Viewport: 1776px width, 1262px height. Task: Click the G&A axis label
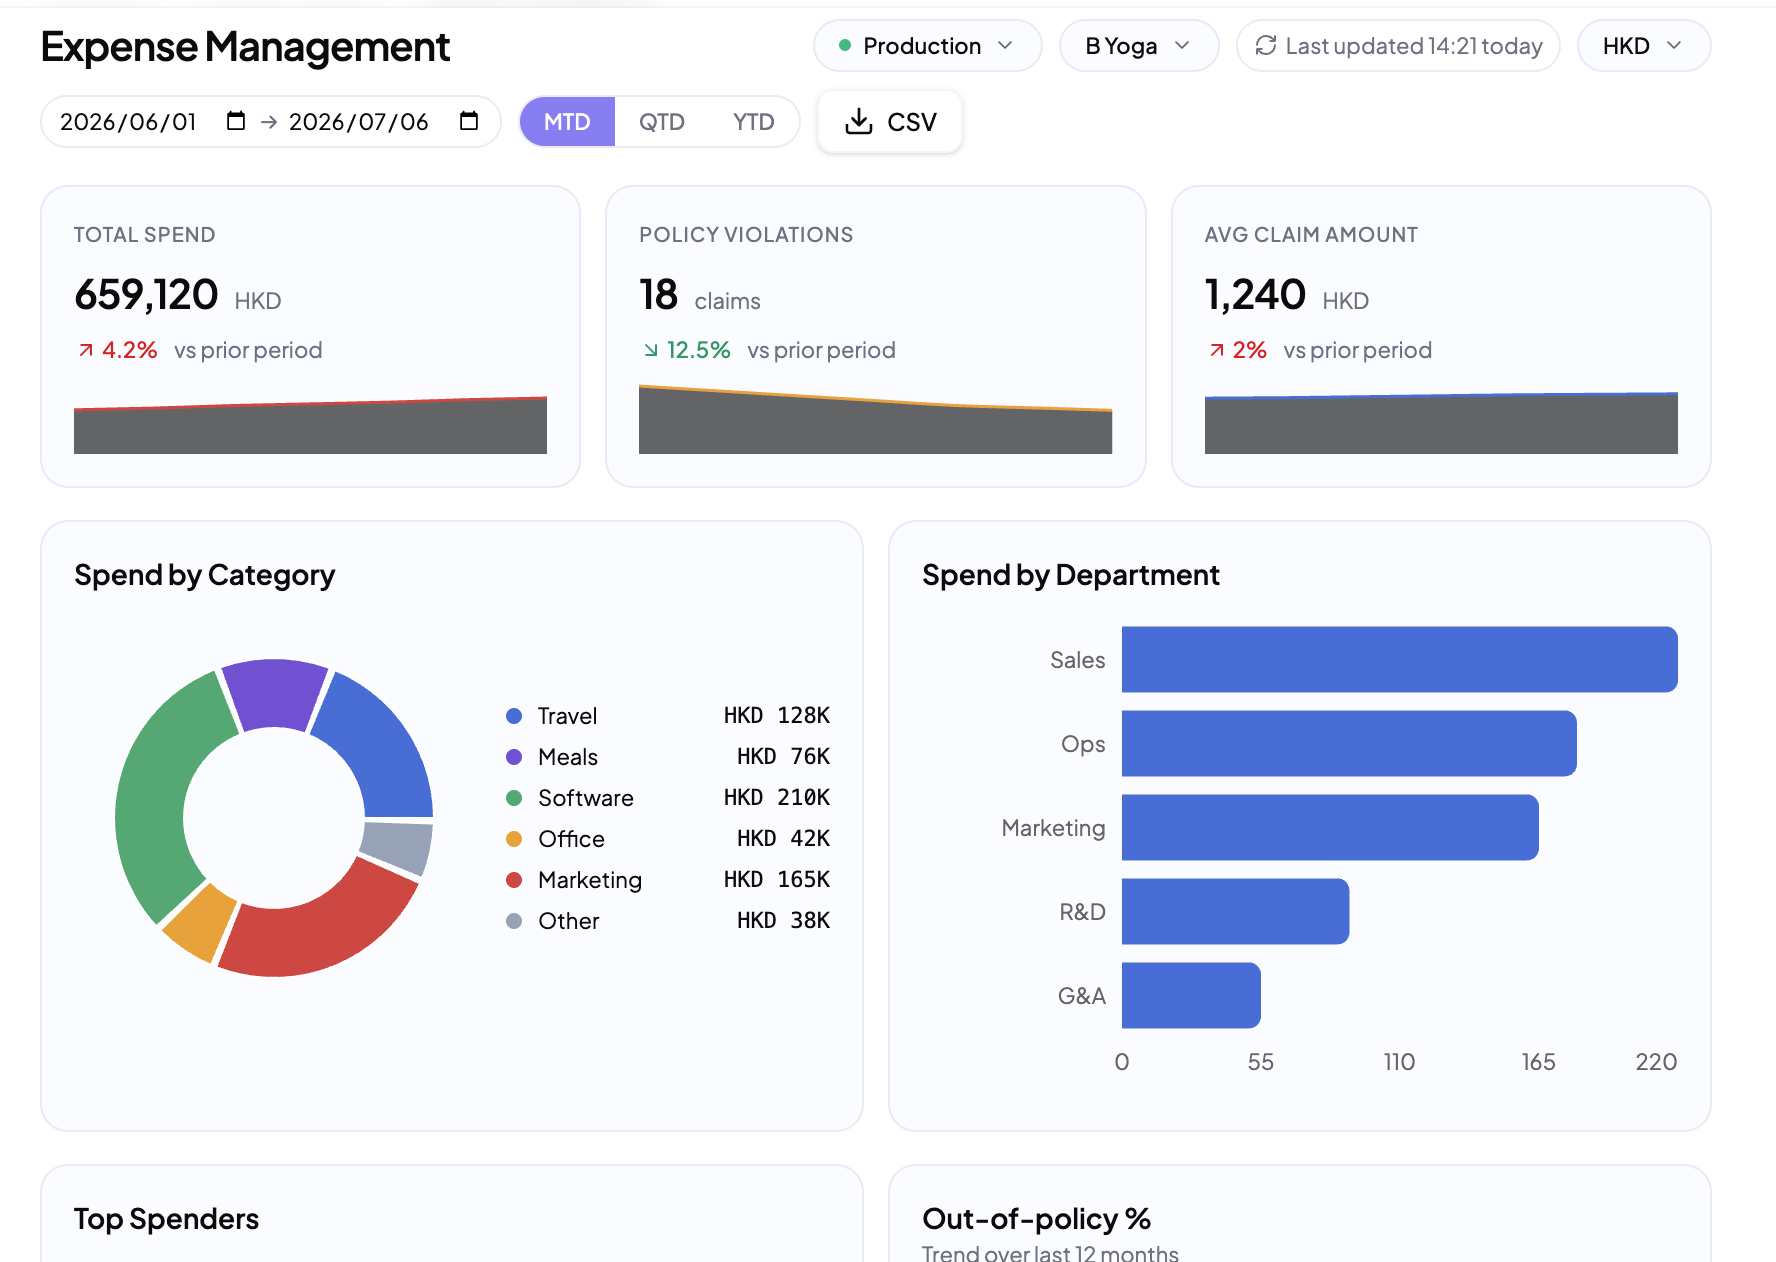(1081, 996)
